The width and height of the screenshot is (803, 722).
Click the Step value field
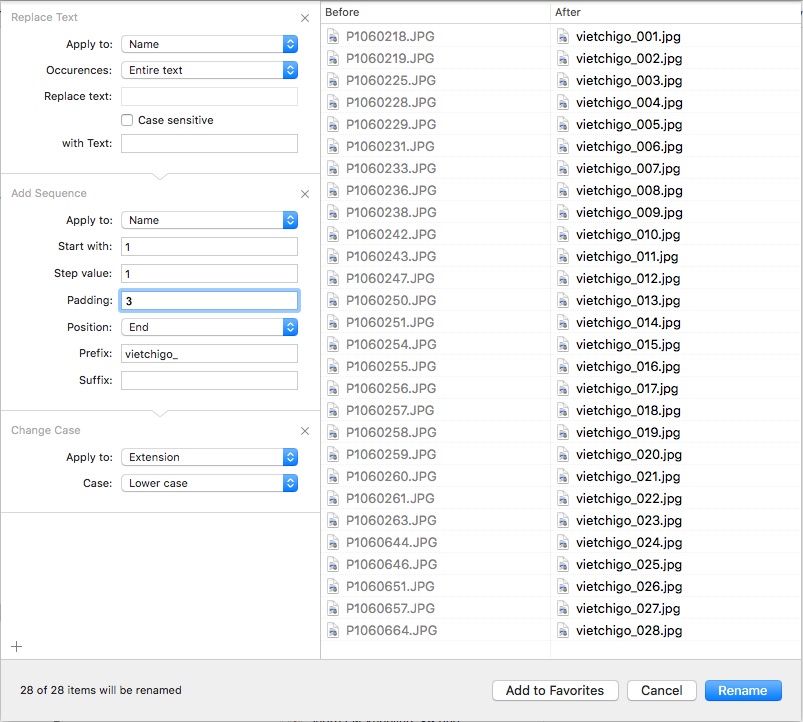209,273
